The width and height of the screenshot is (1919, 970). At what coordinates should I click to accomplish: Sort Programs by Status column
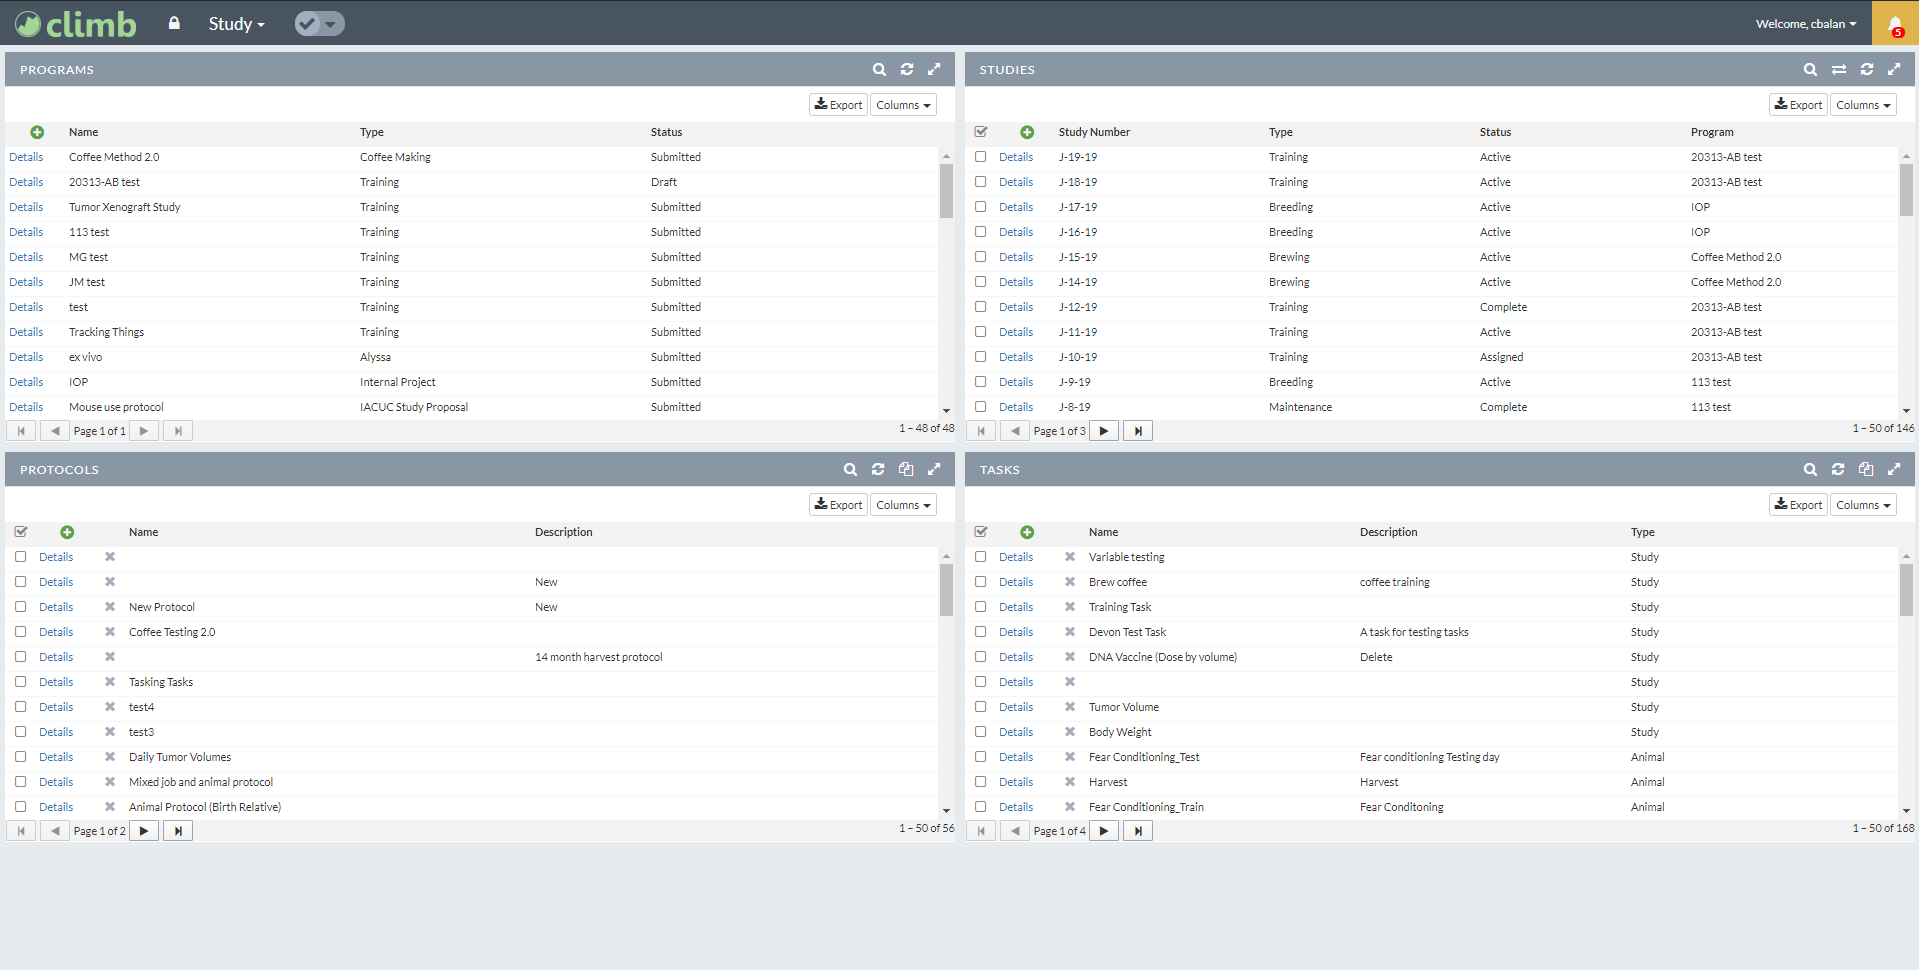click(666, 132)
